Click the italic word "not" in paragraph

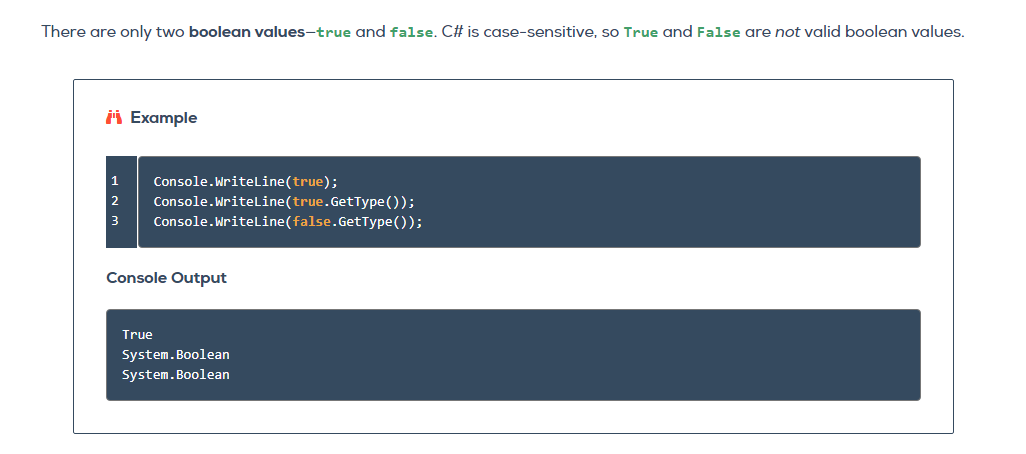tap(787, 32)
